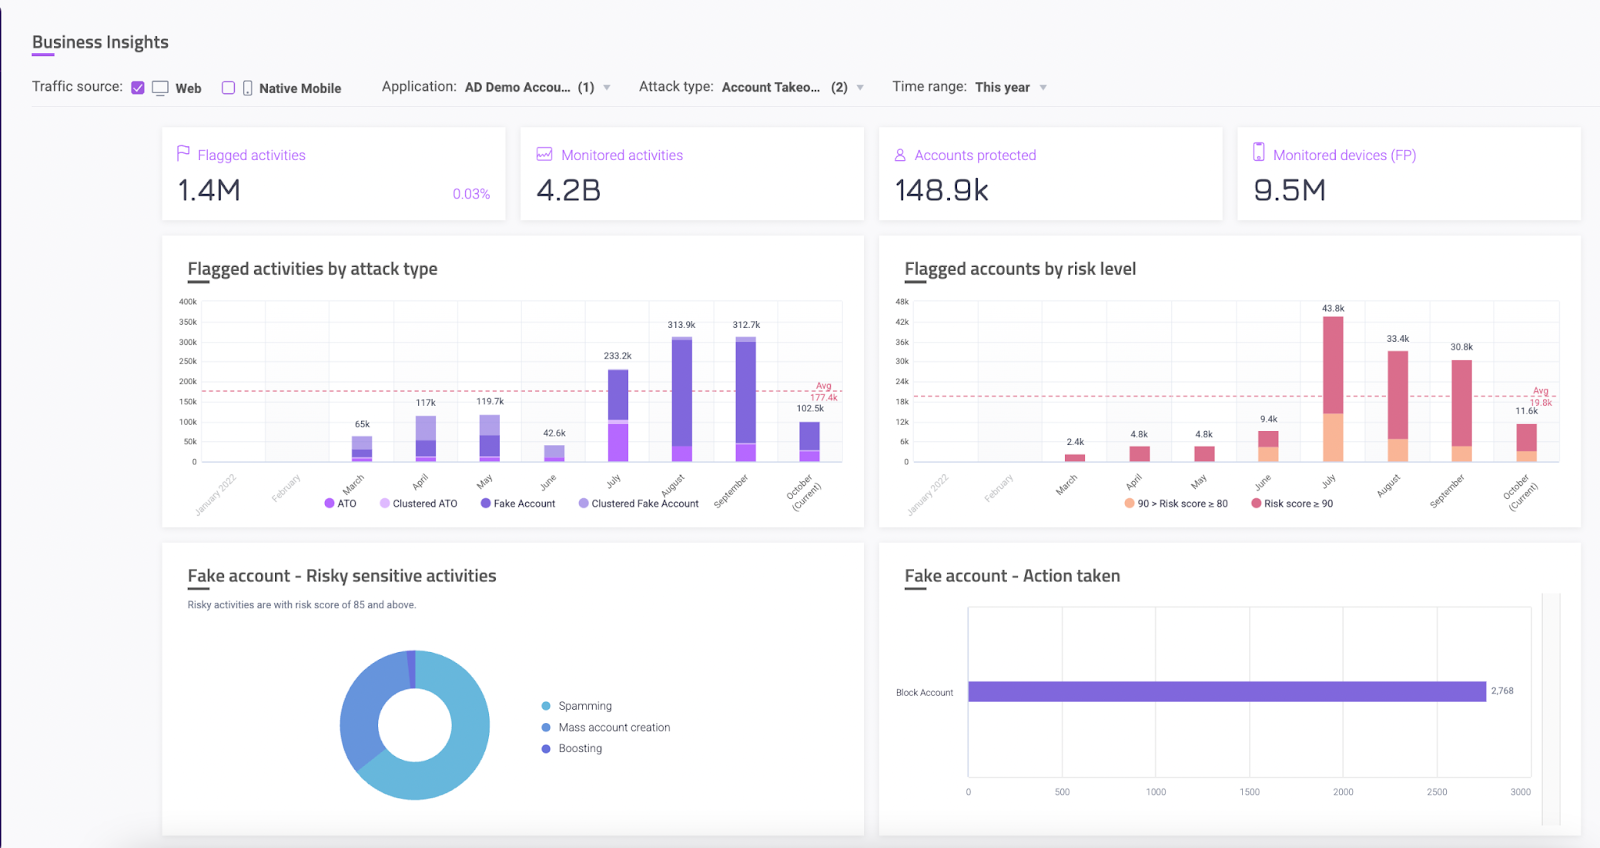Enable the Native Mobile traffic source checkbox
The image size is (1600, 848).
pyautogui.click(x=228, y=88)
